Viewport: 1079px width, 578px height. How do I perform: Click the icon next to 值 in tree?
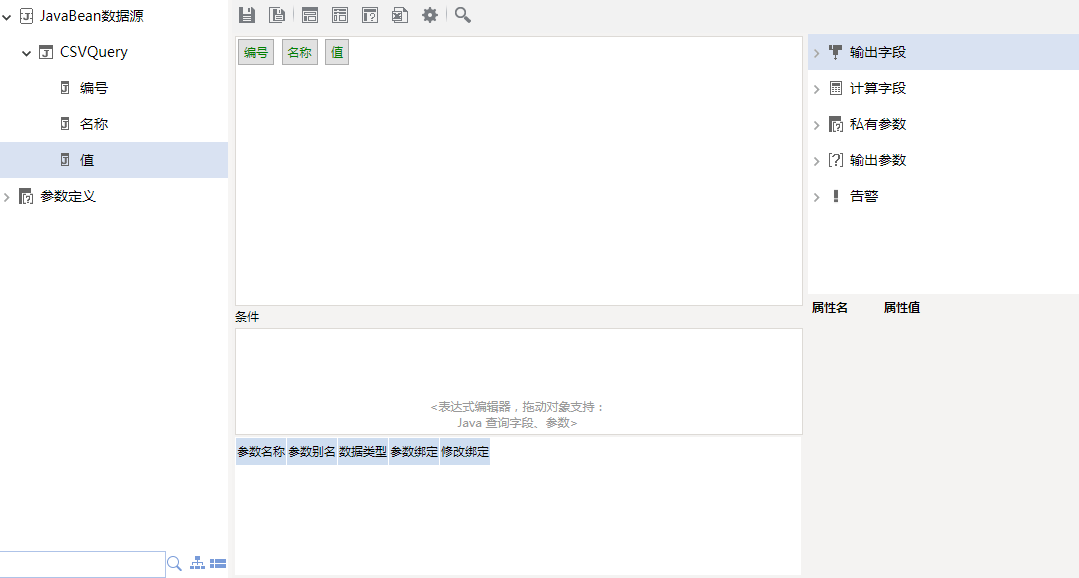(65, 160)
